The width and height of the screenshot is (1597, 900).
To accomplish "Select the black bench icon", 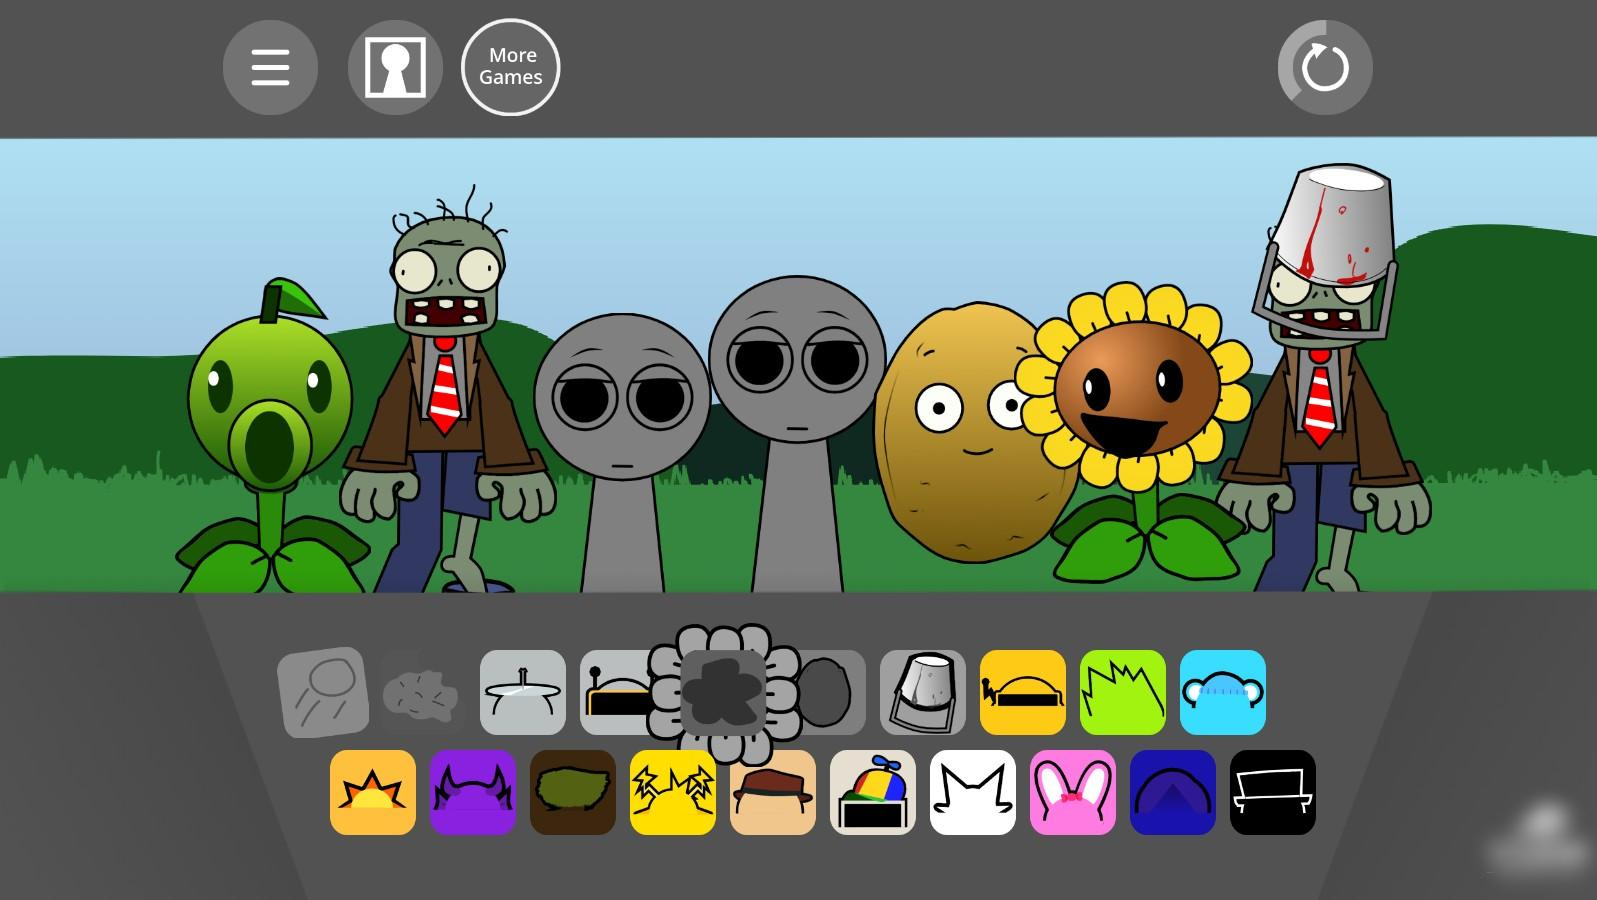I will pos(1273,792).
